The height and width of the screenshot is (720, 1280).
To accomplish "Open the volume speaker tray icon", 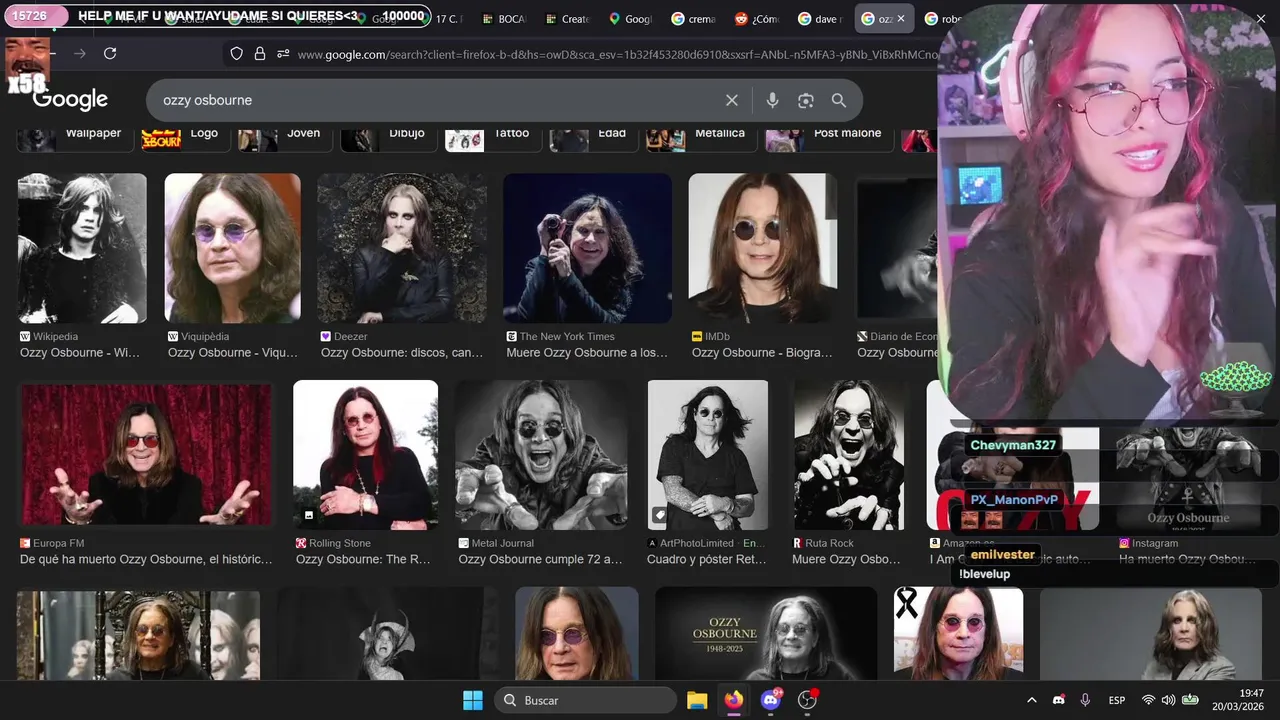I will tap(1168, 700).
